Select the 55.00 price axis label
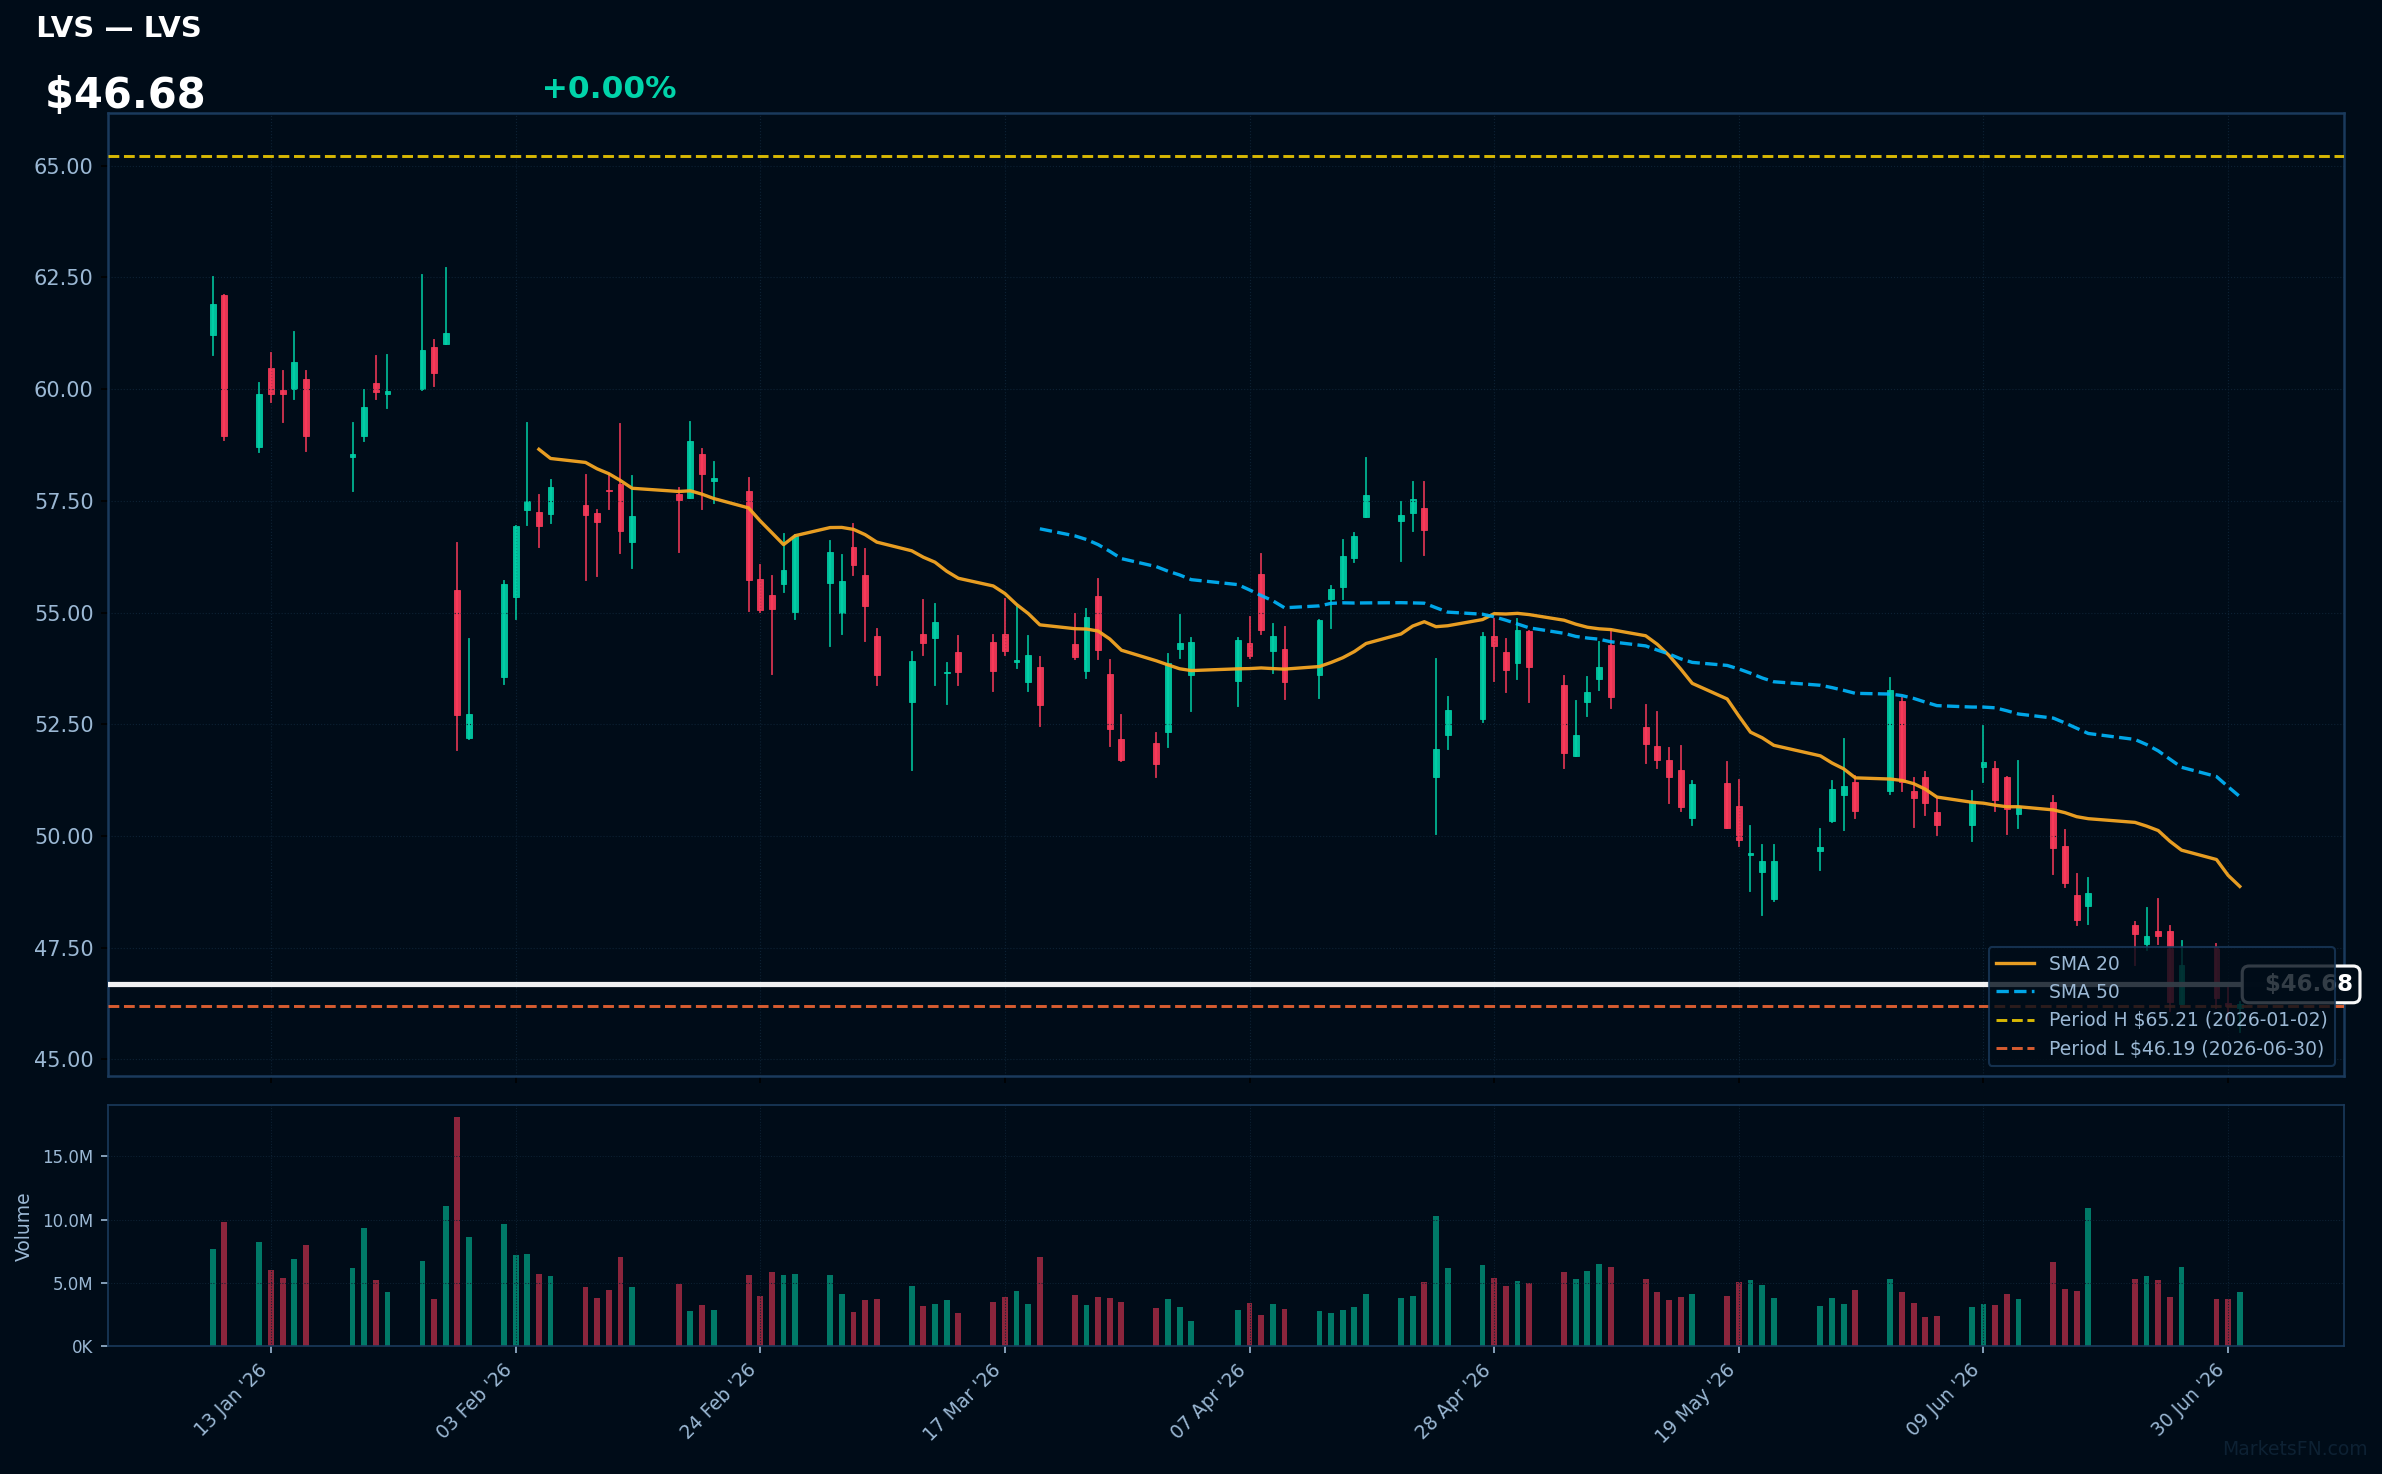 coord(63,613)
